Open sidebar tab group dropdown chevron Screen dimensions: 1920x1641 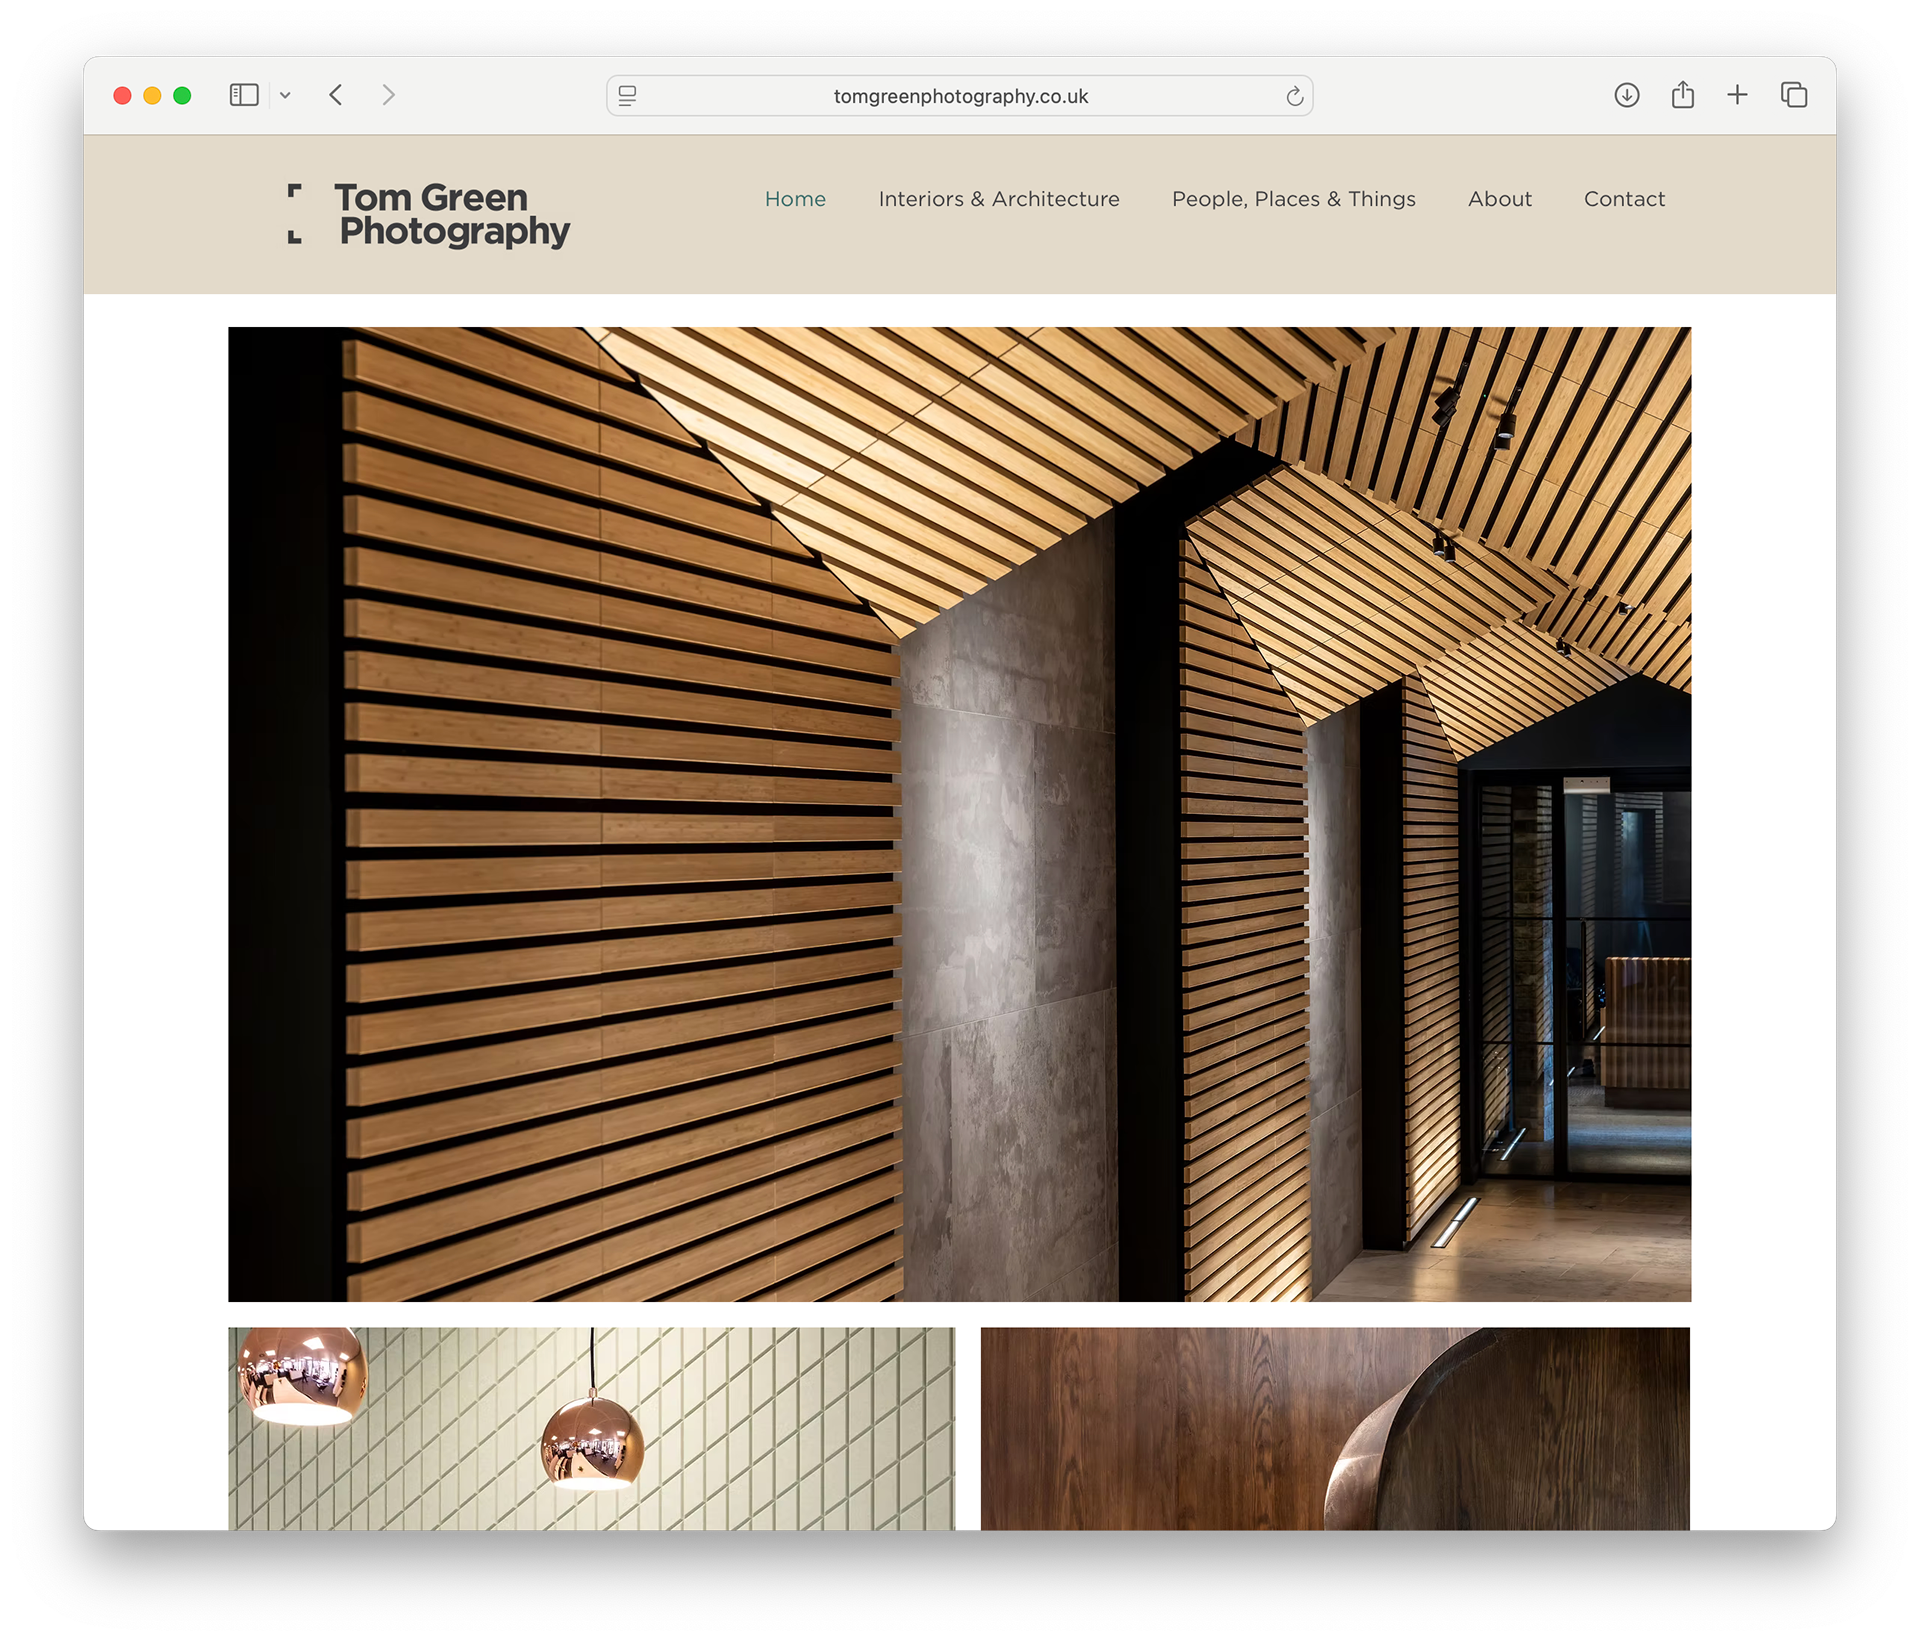click(x=285, y=96)
